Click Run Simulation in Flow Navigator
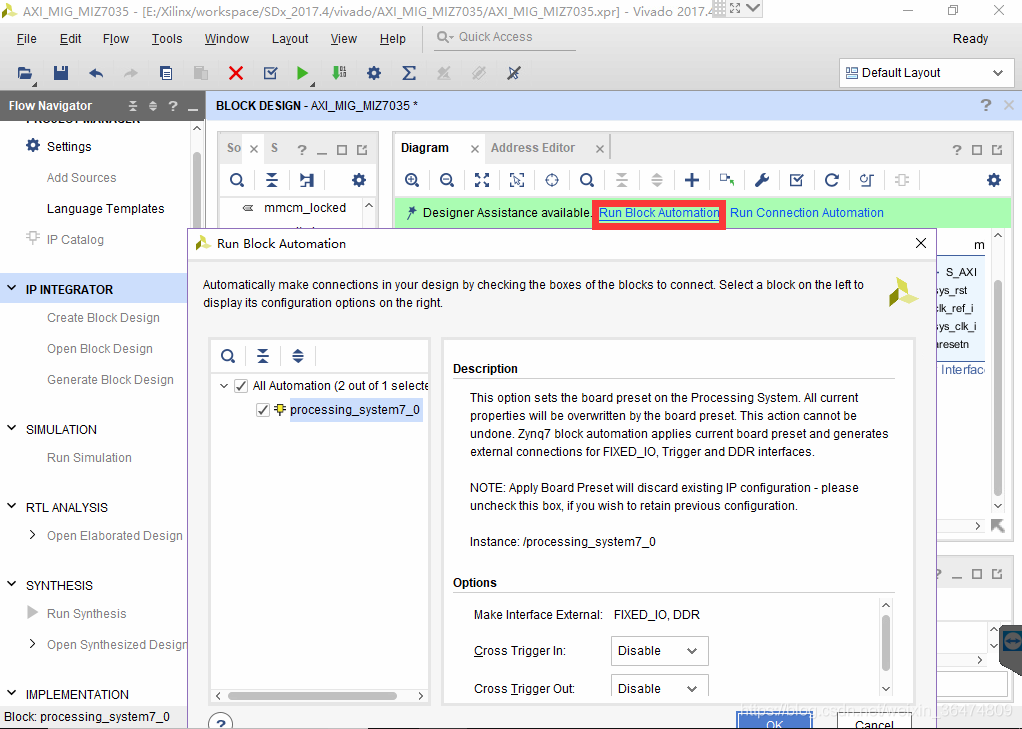The width and height of the screenshot is (1022, 729). (x=89, y=458)
